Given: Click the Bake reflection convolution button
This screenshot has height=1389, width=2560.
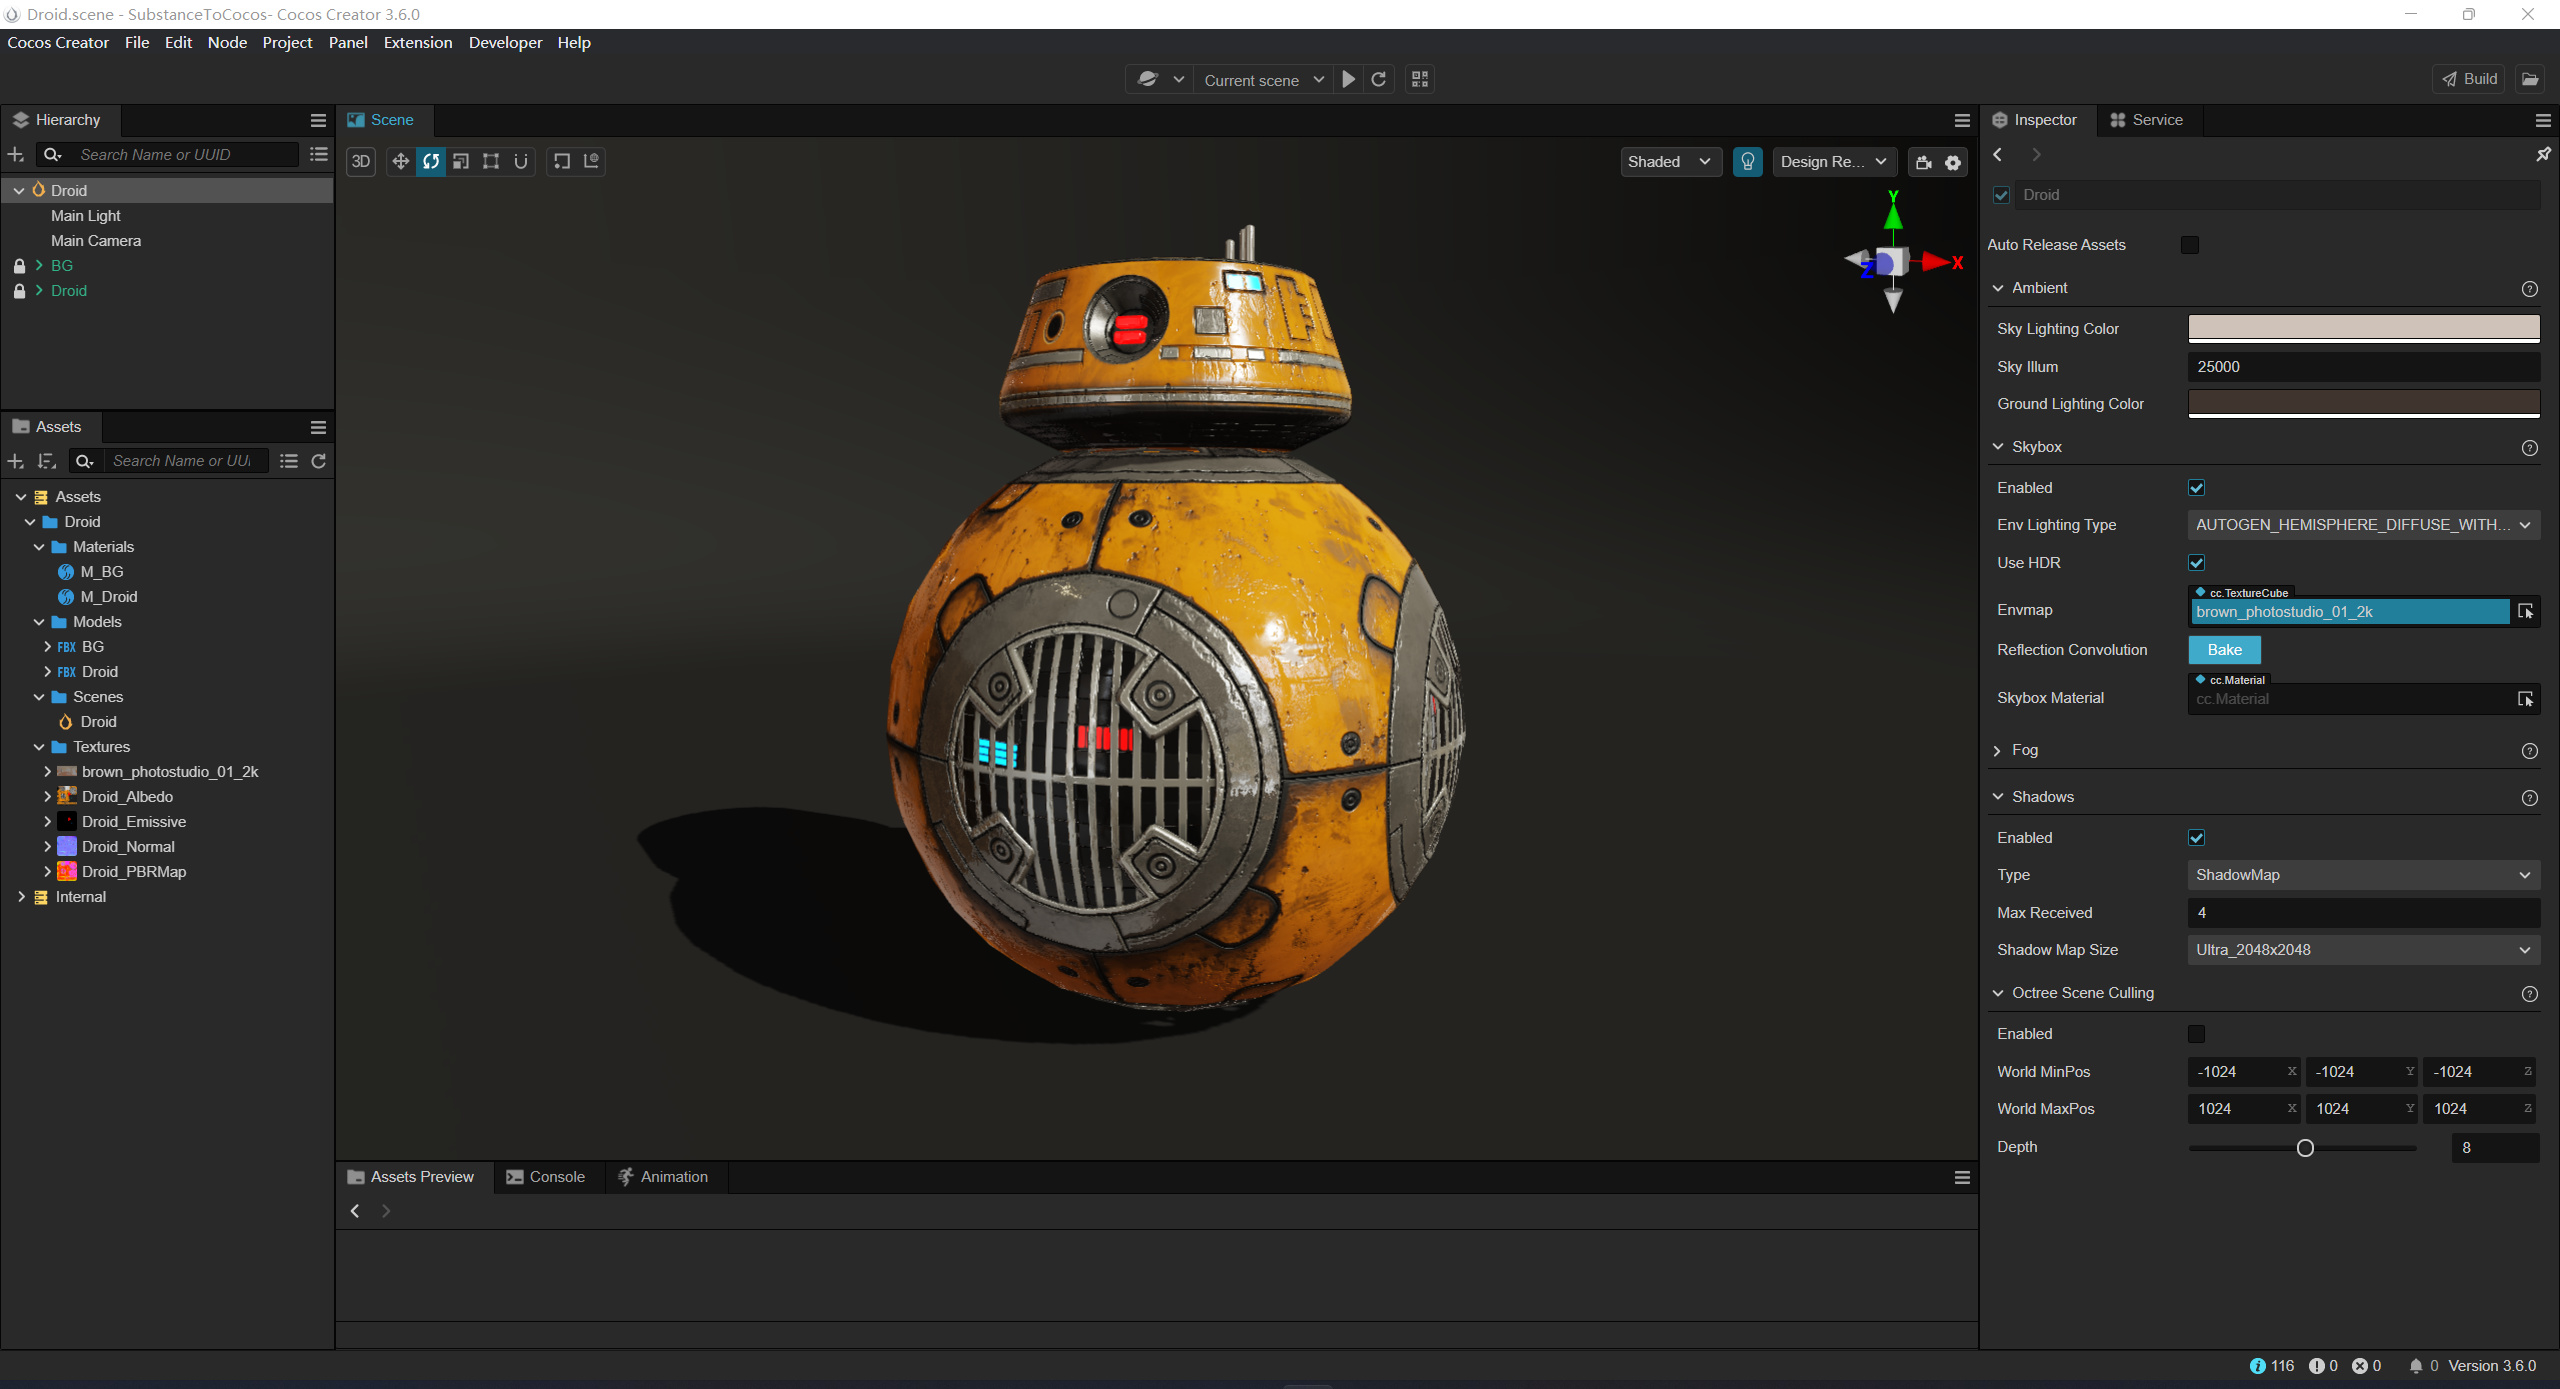Looking at the screenshot, I should pyautogui.click(x=2224, y=650).
